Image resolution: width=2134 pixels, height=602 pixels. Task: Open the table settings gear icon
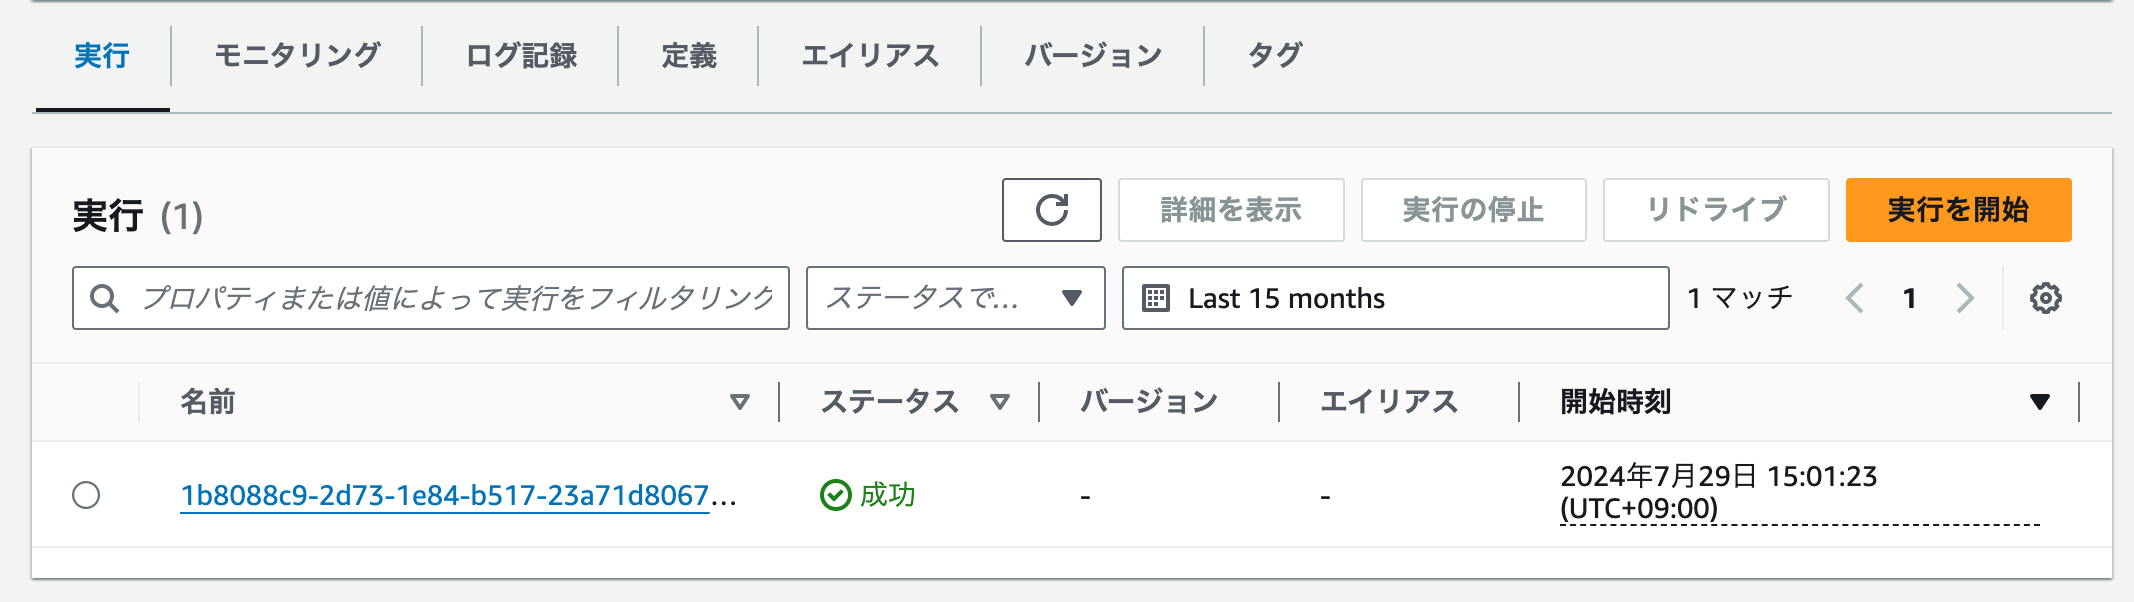coord(2046,297)
